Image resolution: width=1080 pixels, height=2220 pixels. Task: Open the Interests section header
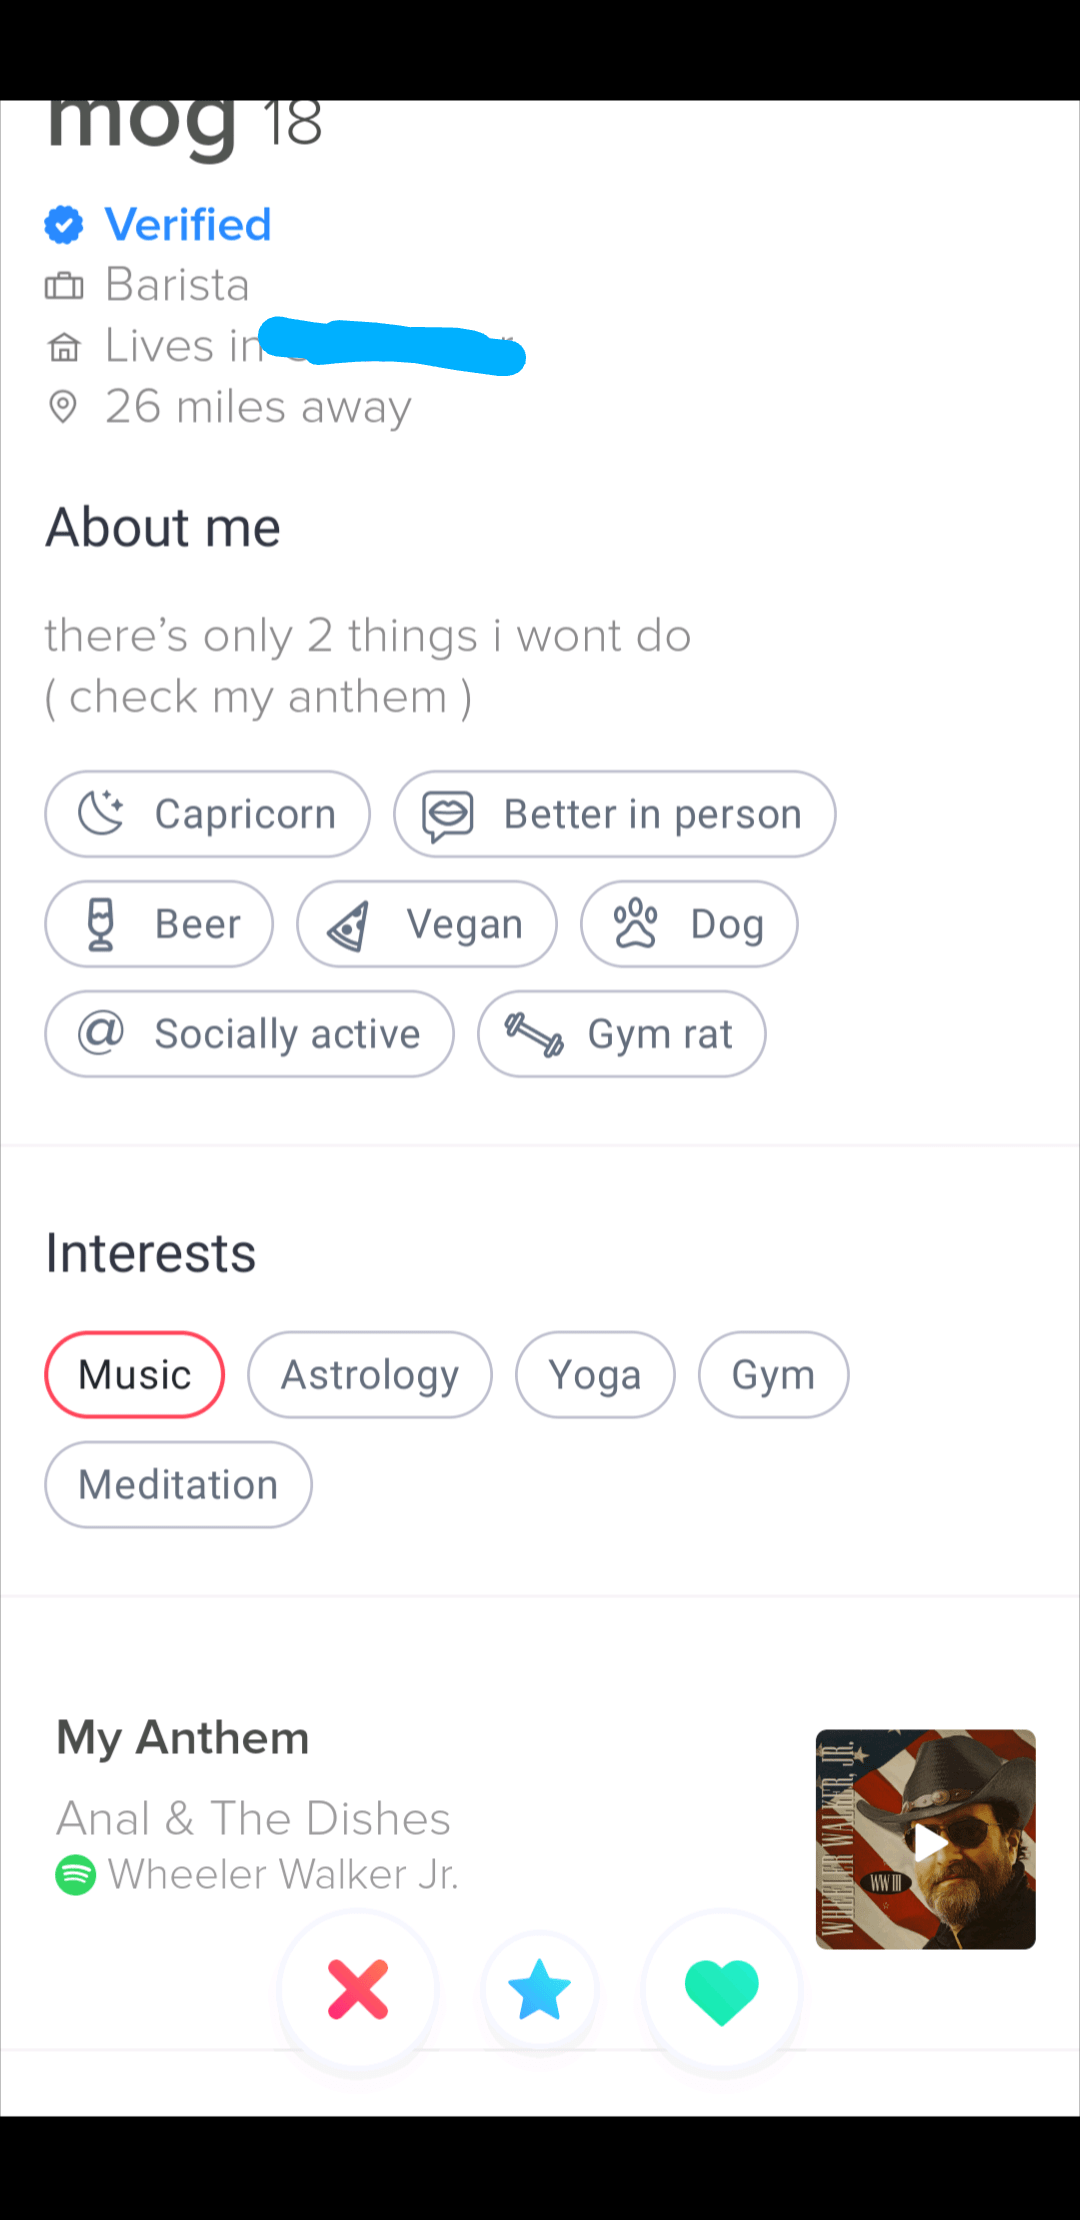[150, 1251]
